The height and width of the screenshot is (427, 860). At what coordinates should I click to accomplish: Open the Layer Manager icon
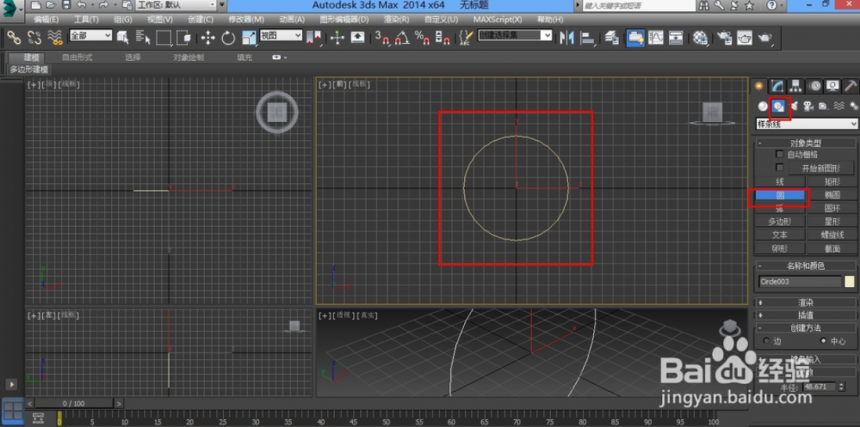click(612, 38)
